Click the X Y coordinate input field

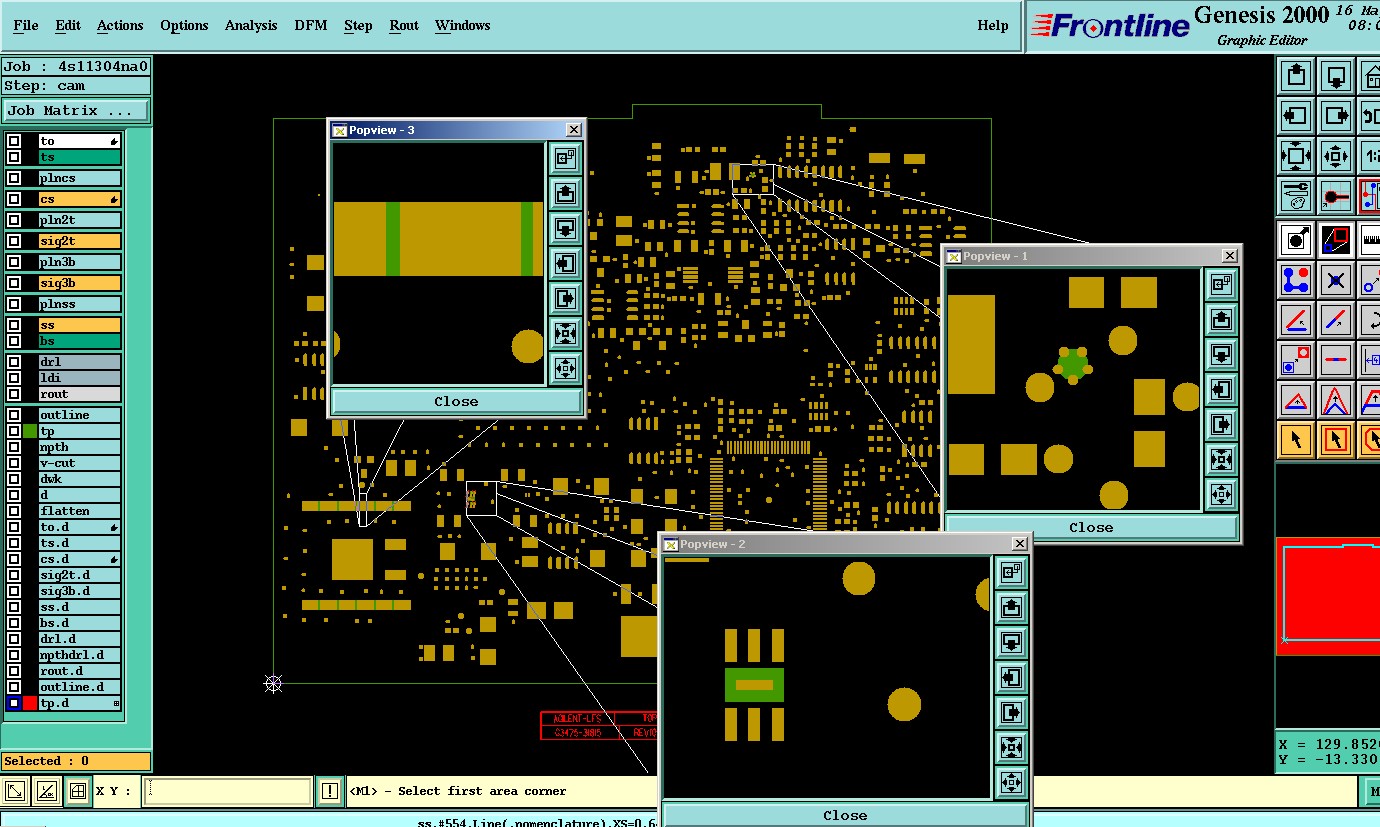coord(228,791)
